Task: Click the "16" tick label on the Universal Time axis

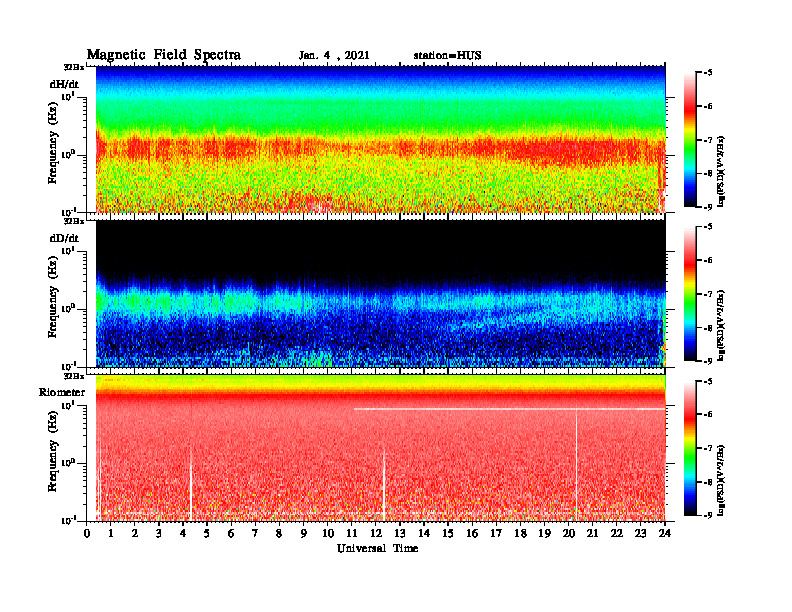Action: pos(472,534)
